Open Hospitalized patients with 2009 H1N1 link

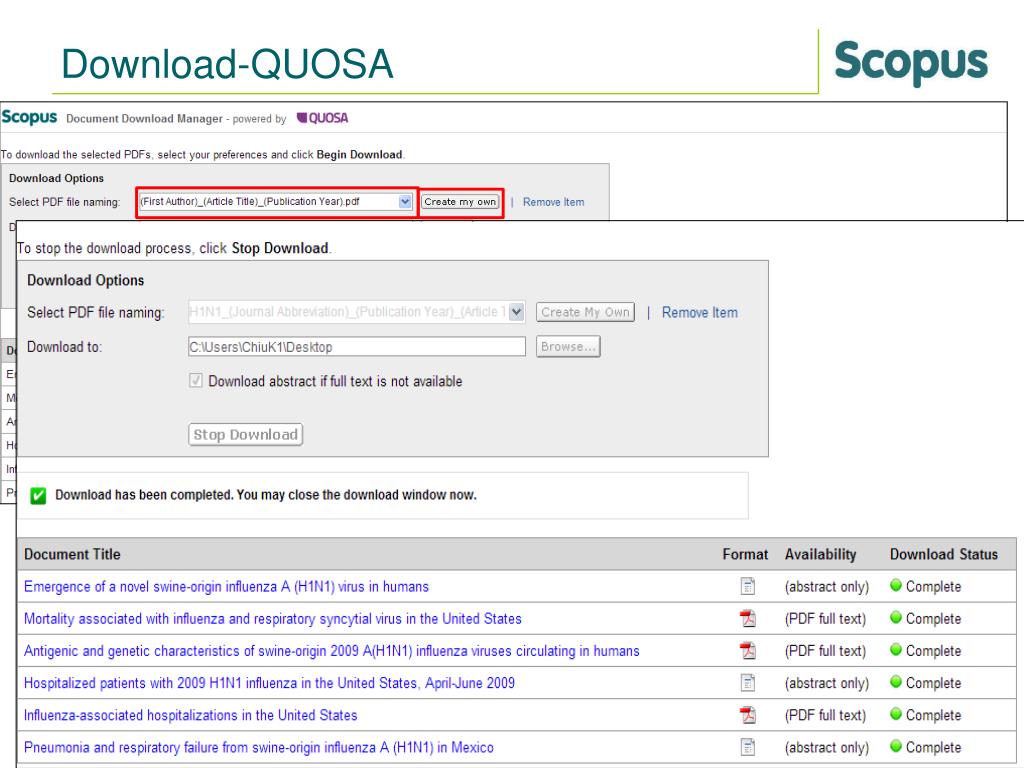coord(269,683)
